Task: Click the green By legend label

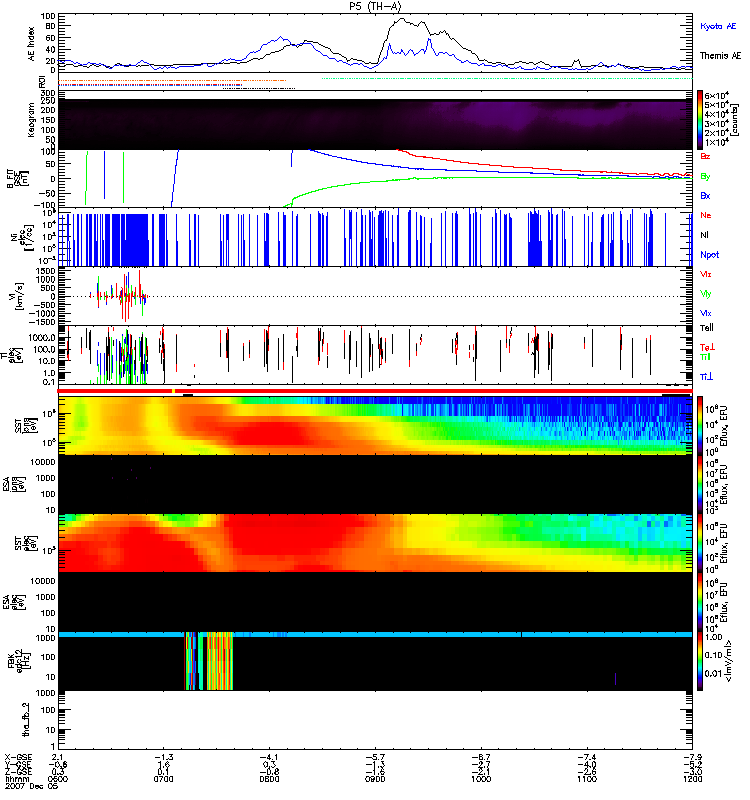Action: pyautogui.click(x=705, y=177)
